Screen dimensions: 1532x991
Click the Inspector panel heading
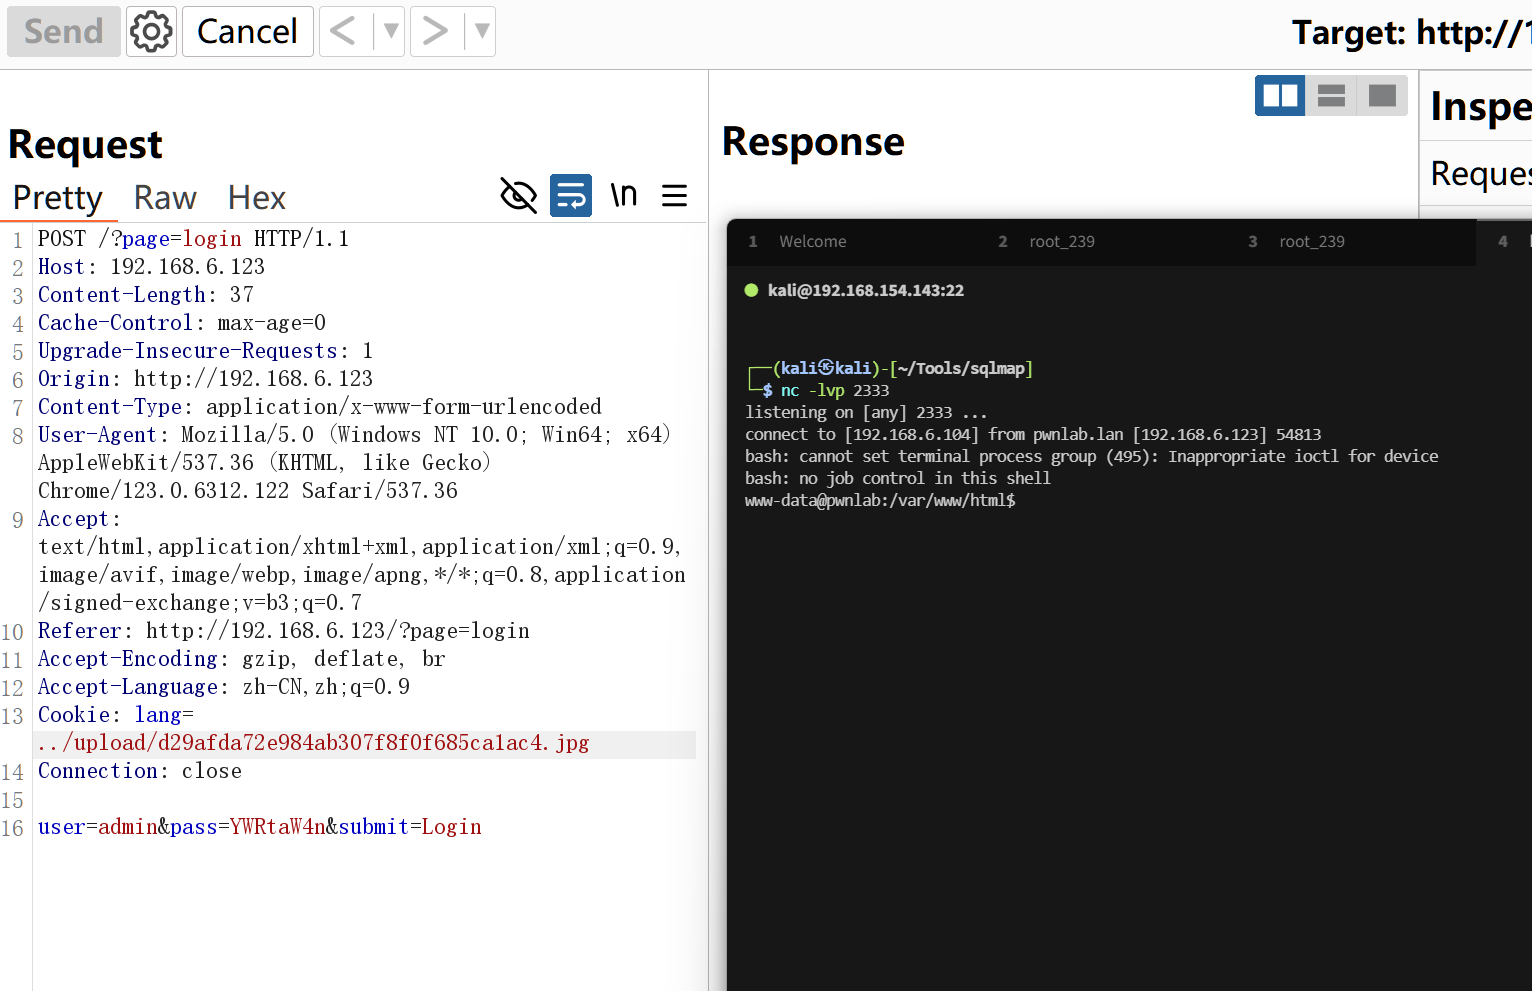point(1480,106)
